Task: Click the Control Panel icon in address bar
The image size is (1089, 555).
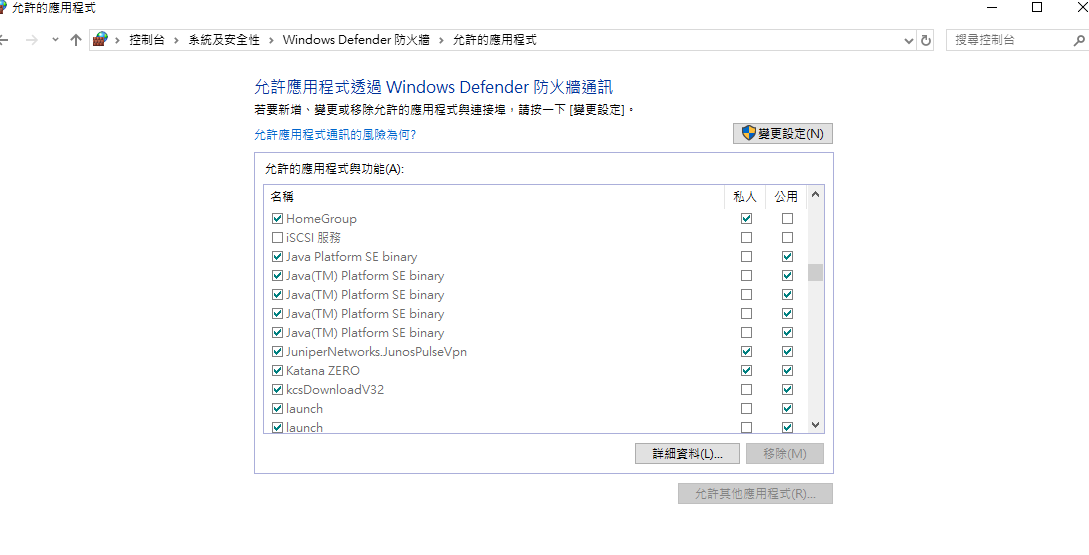Action: pyautogui.click(x=100, y=40)
